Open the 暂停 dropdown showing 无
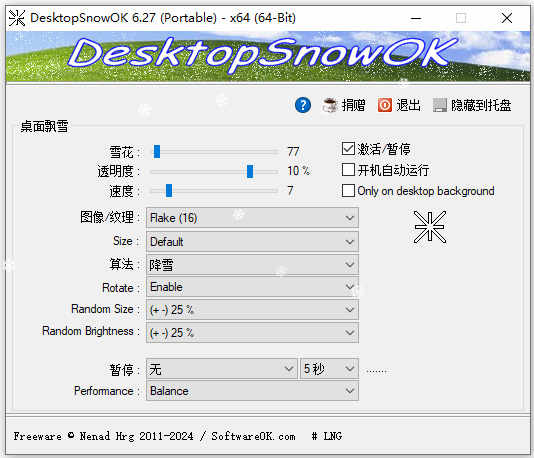The height and width of the screenshot is (458, 534). [x=222, y=369]
